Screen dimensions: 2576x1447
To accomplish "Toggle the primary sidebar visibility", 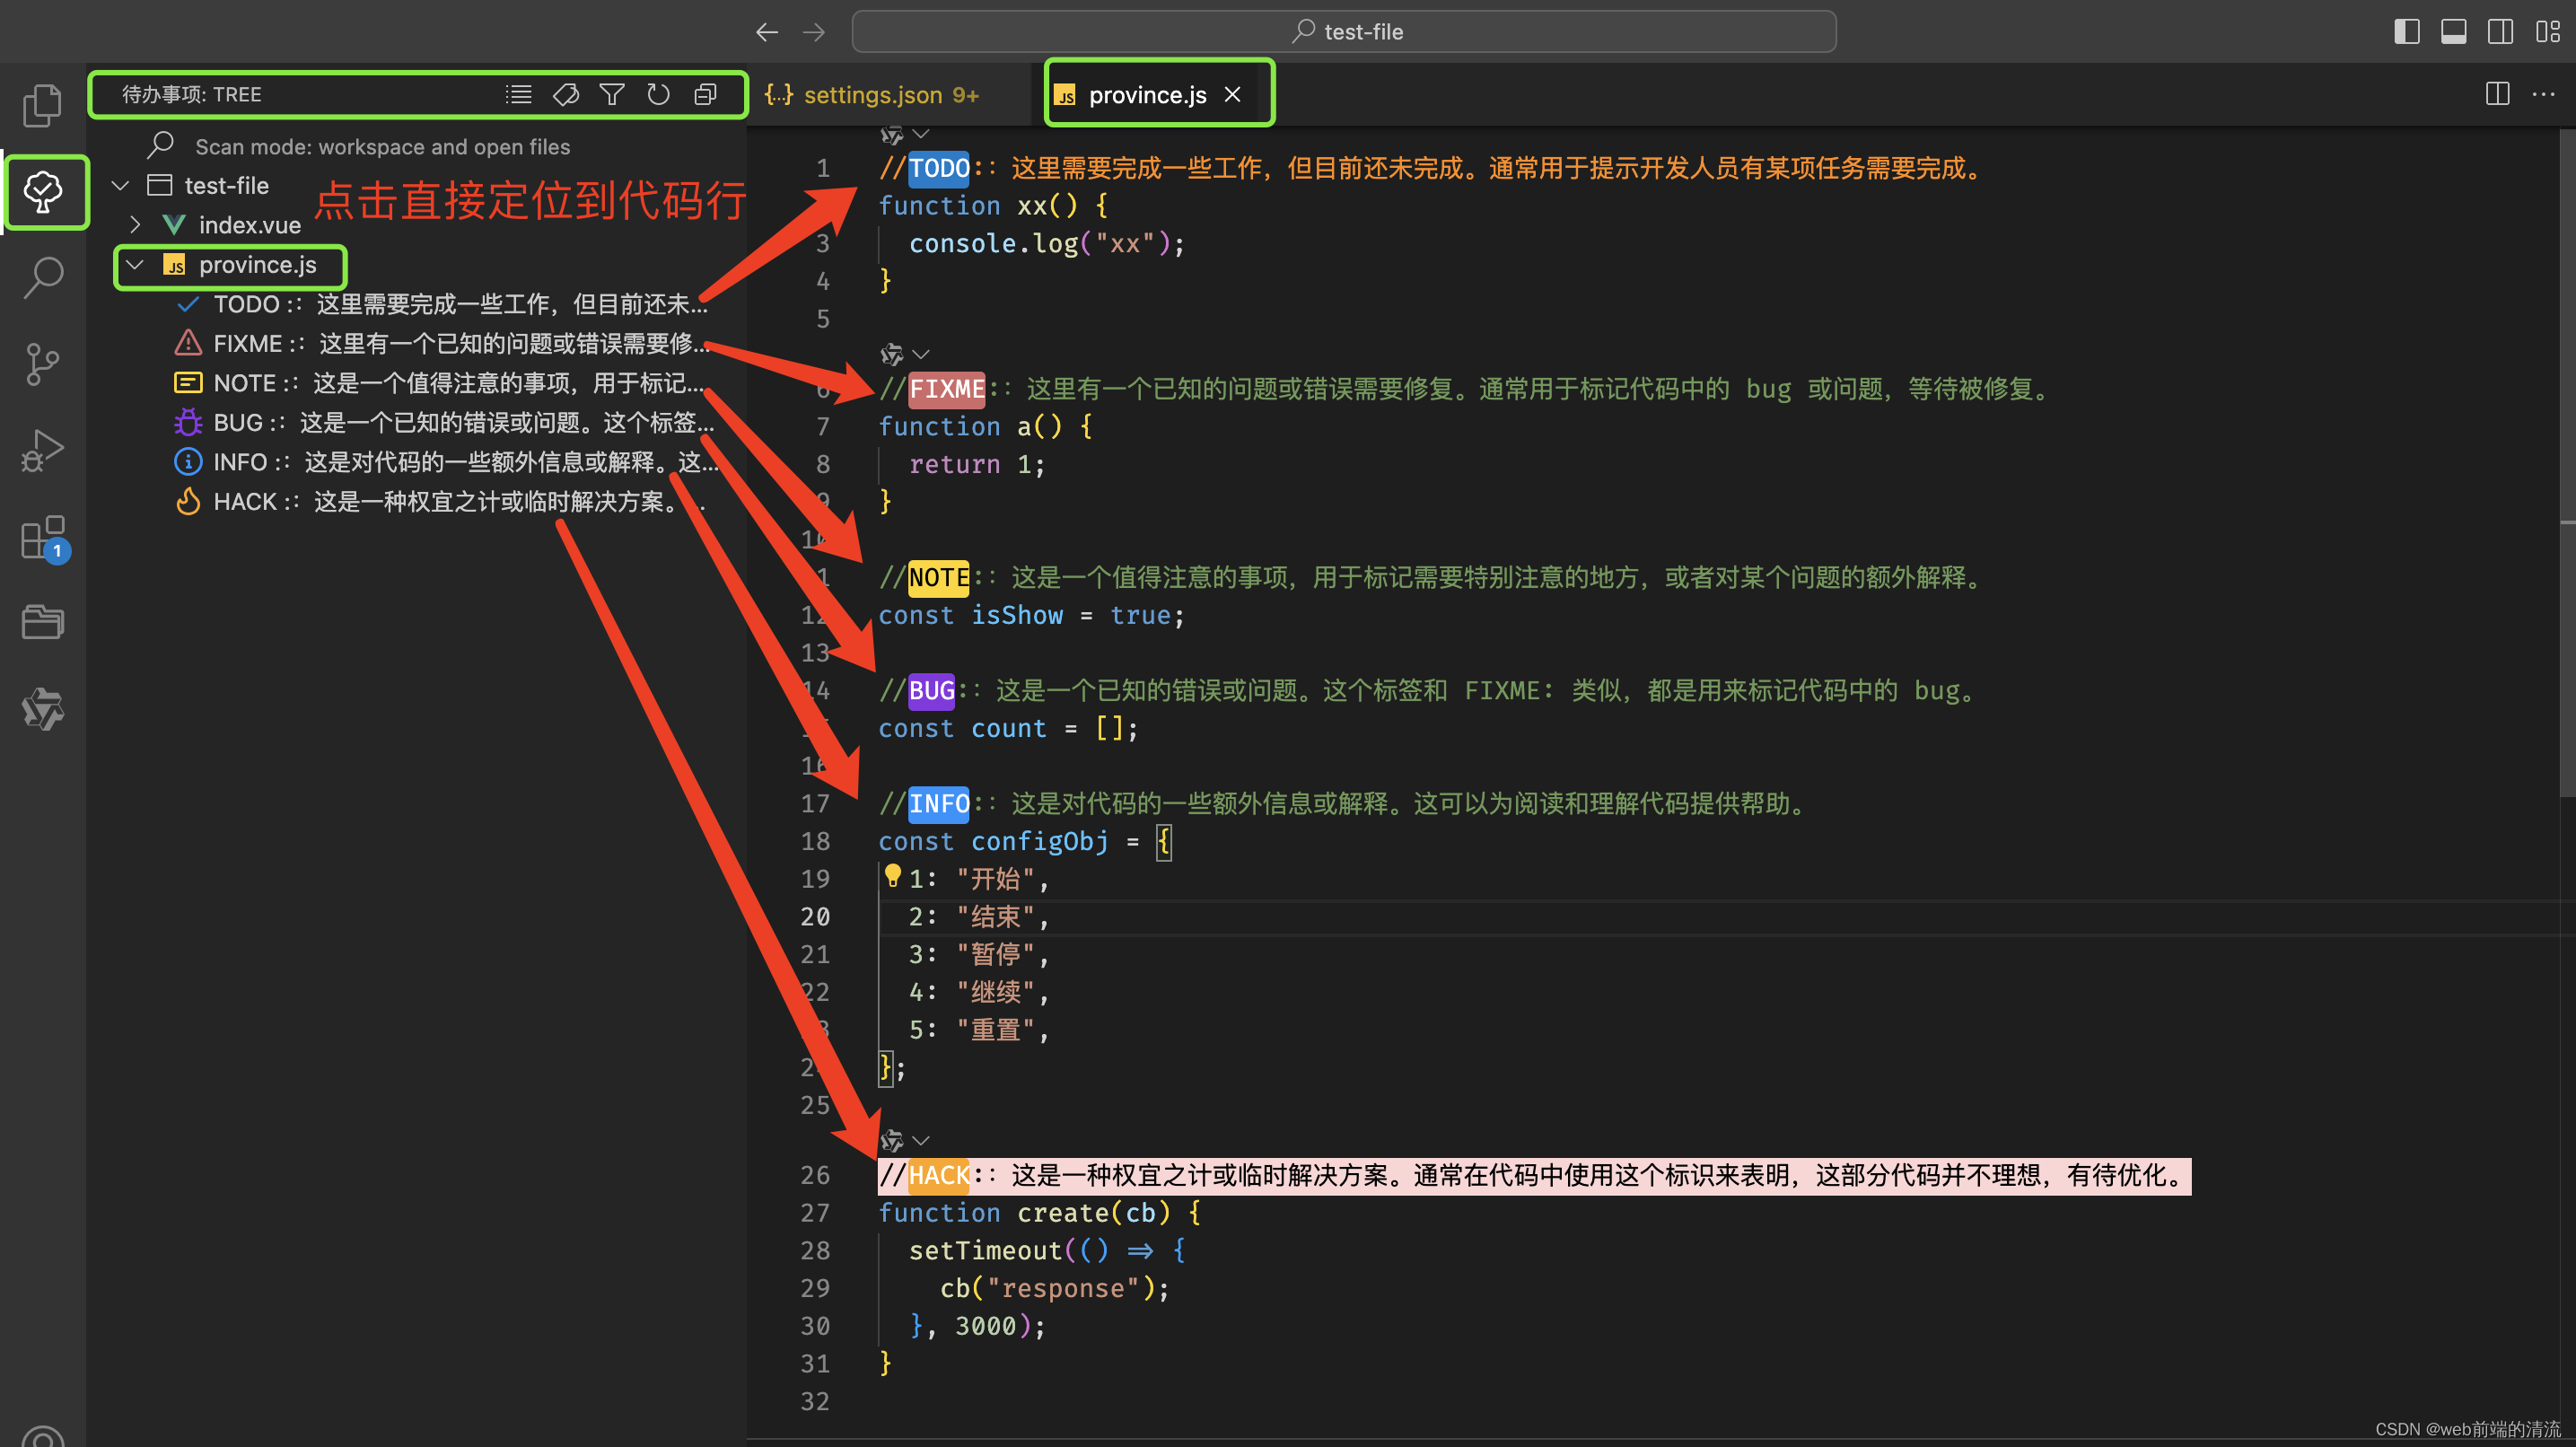I will [2406, 31].
